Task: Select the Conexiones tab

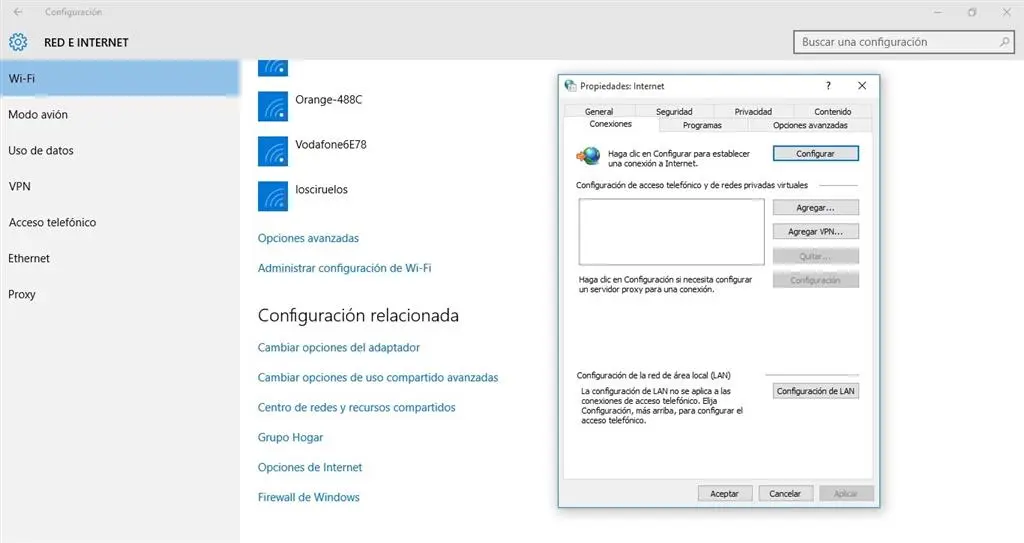Action: coord(611,124)
